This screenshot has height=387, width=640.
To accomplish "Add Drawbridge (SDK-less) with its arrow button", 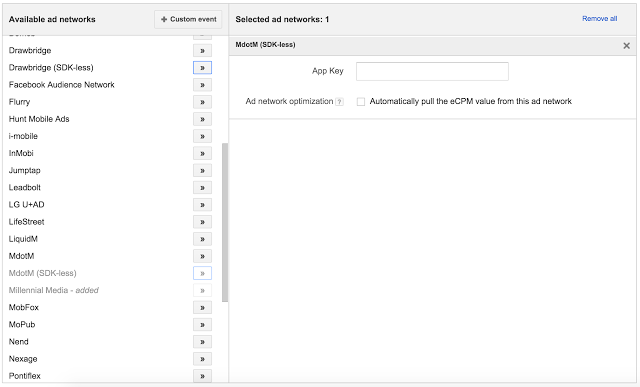I will tap(202, 68).
